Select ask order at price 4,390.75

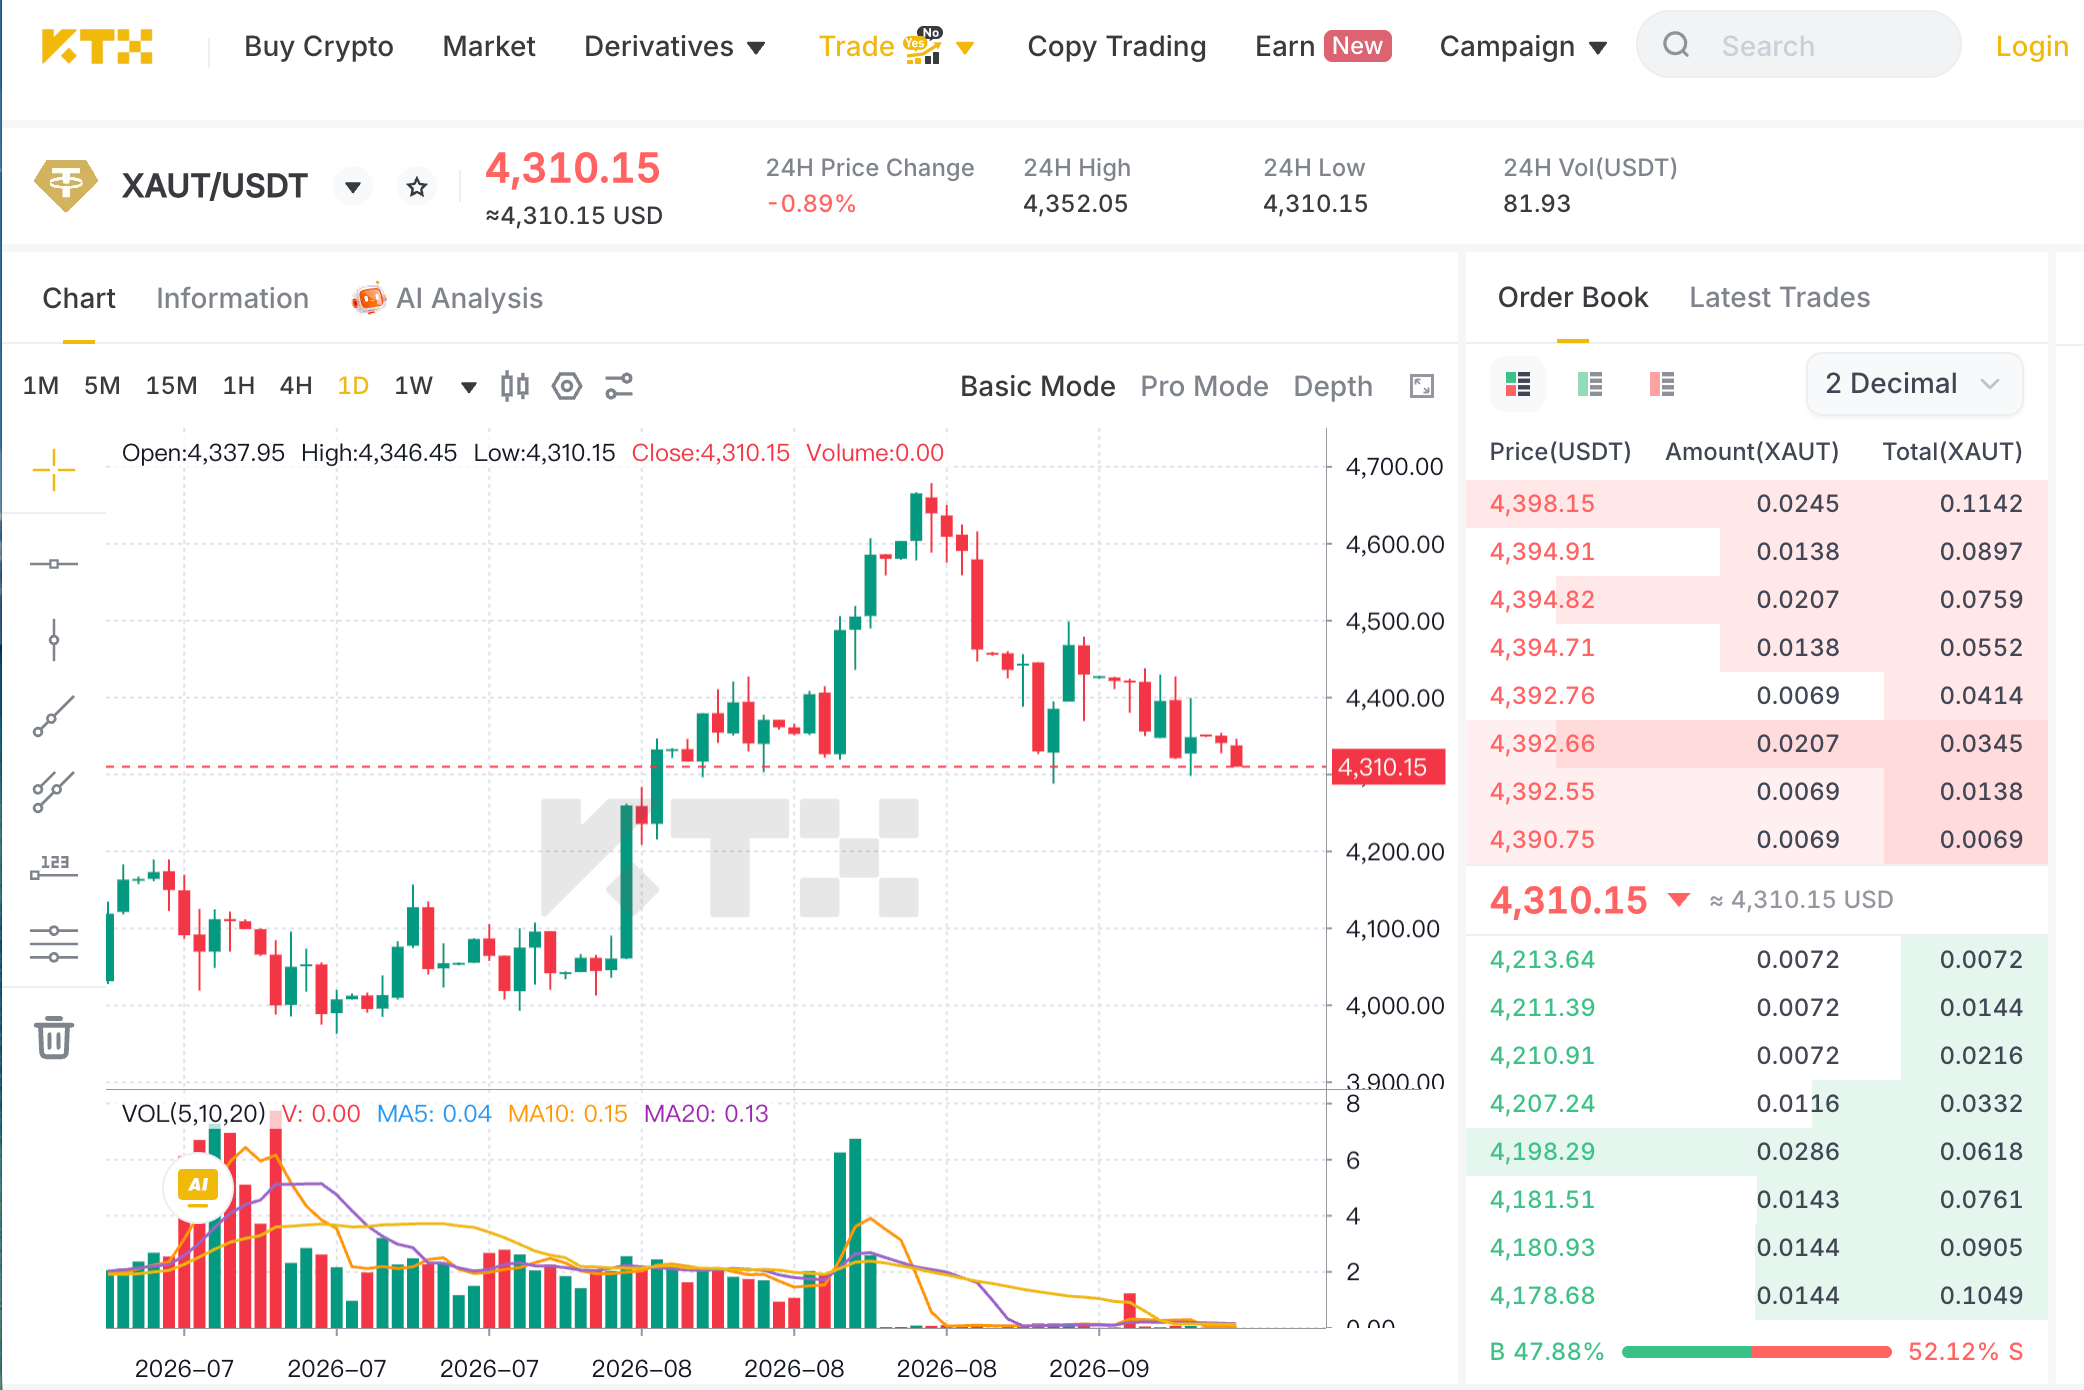coord(1757,839)
